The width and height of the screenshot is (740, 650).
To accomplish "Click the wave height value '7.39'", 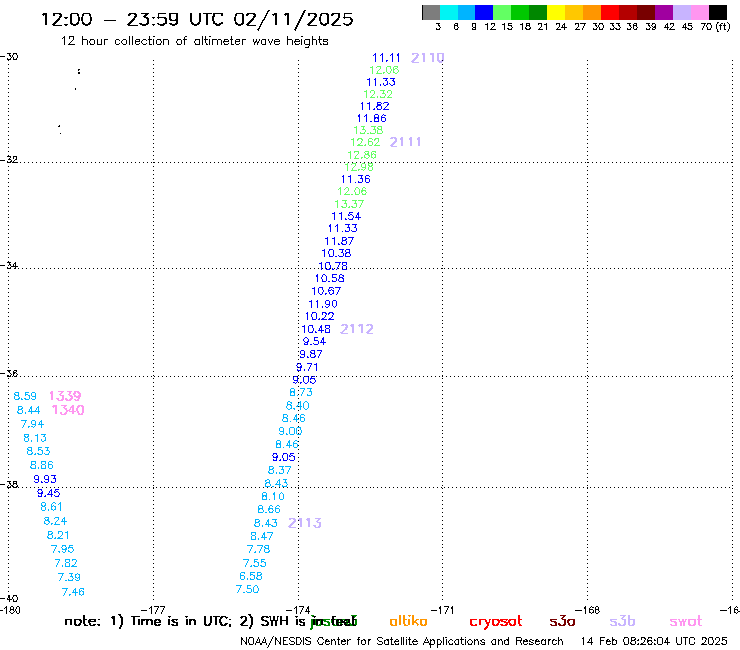I will click(69, 577).
